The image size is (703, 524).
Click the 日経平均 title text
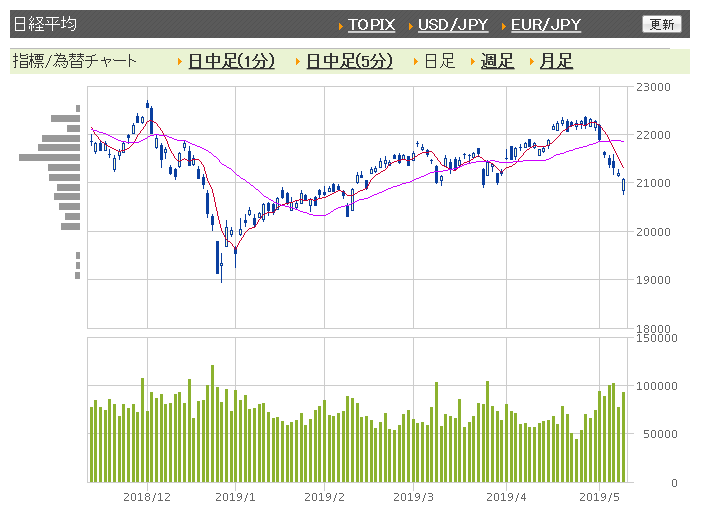45,24
